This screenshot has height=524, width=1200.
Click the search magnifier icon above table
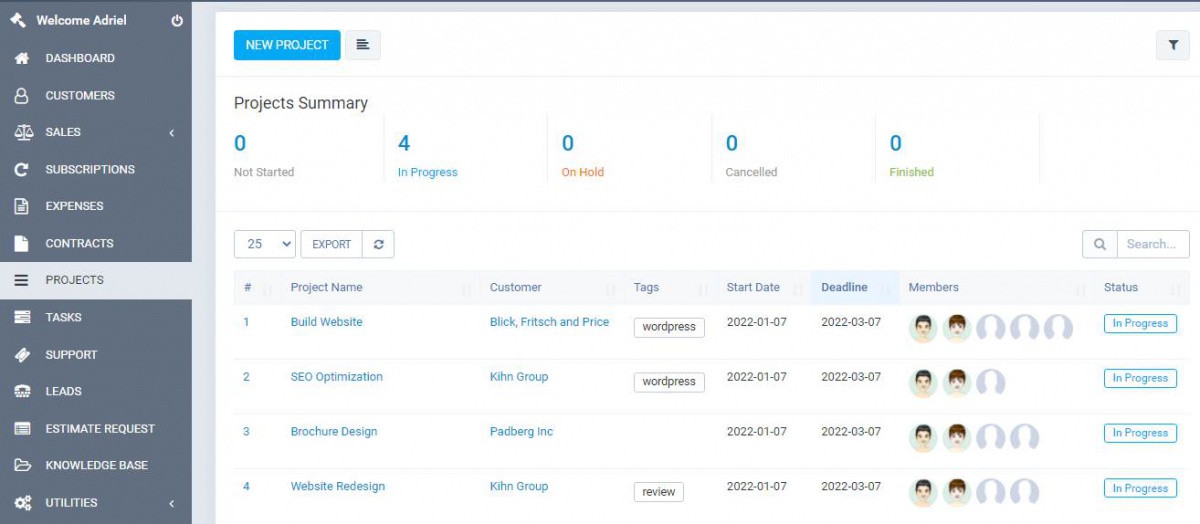click(1100, 244)
